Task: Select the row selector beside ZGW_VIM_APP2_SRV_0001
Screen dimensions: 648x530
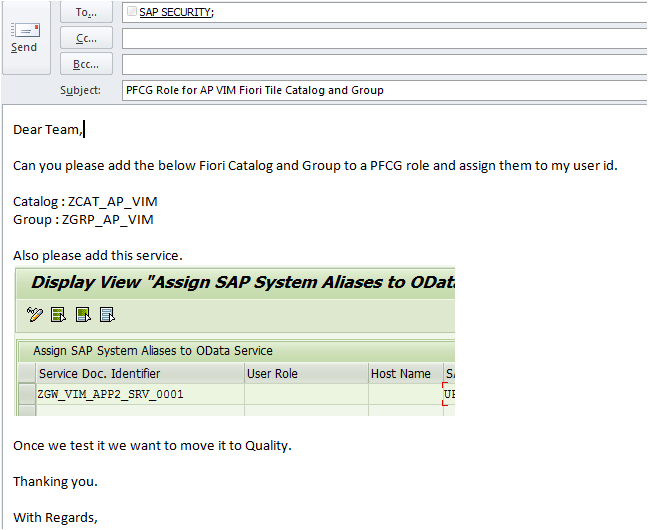Action: click(27, 394)
